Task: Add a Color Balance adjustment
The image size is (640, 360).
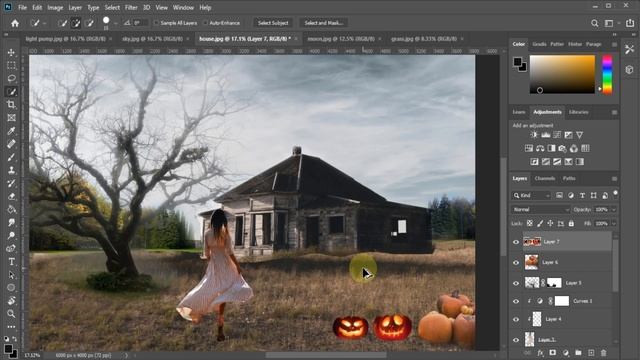Action: pos(540,149)
